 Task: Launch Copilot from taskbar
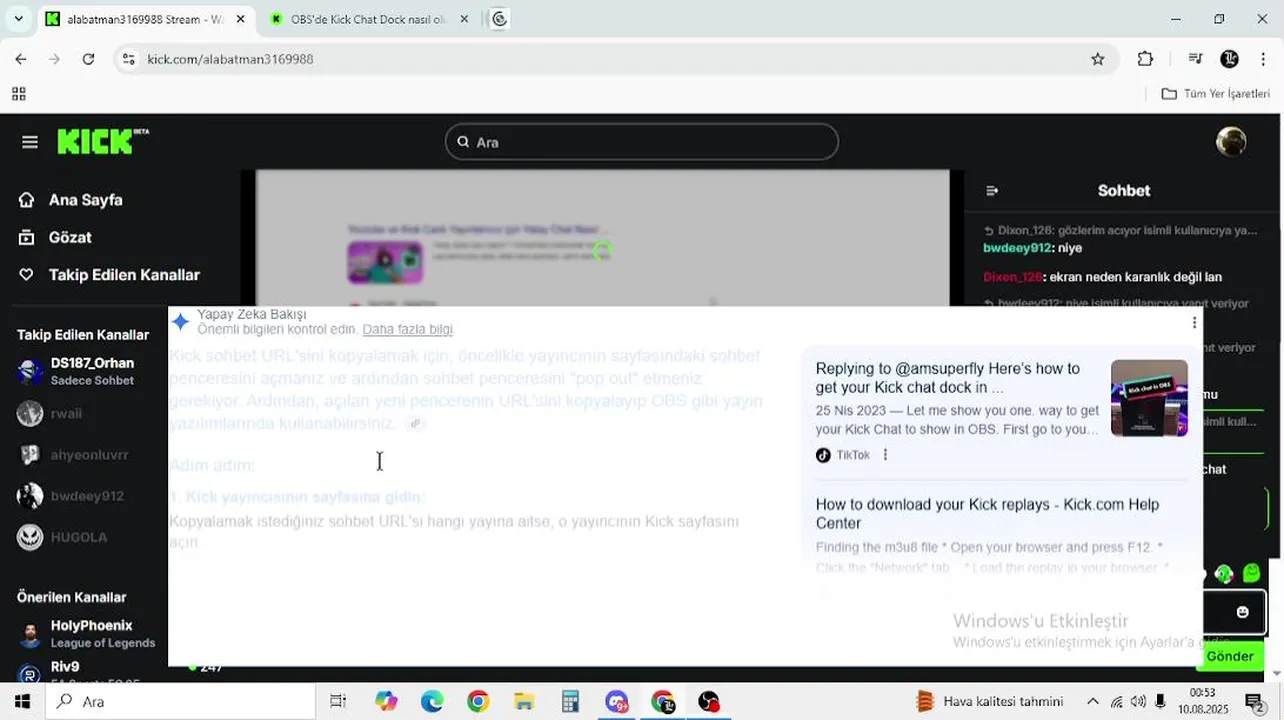386,701
